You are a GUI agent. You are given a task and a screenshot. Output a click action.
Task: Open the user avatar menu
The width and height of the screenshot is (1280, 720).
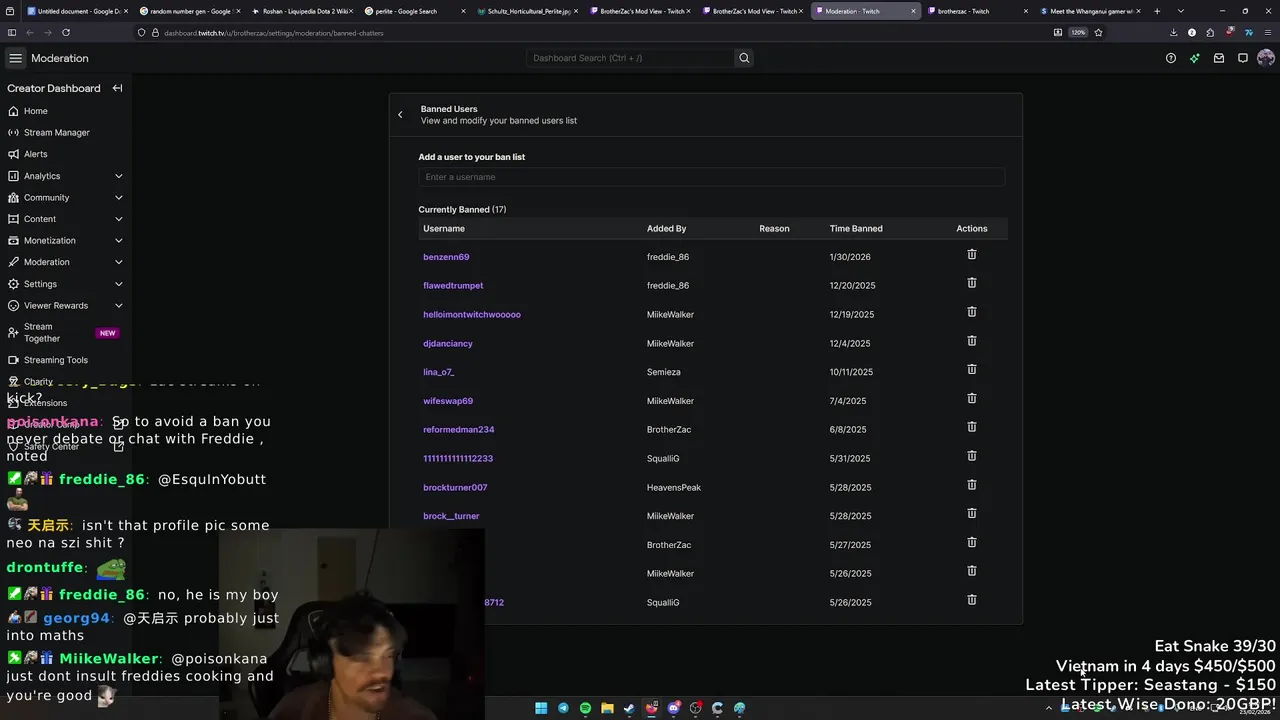coord(1266,58)
